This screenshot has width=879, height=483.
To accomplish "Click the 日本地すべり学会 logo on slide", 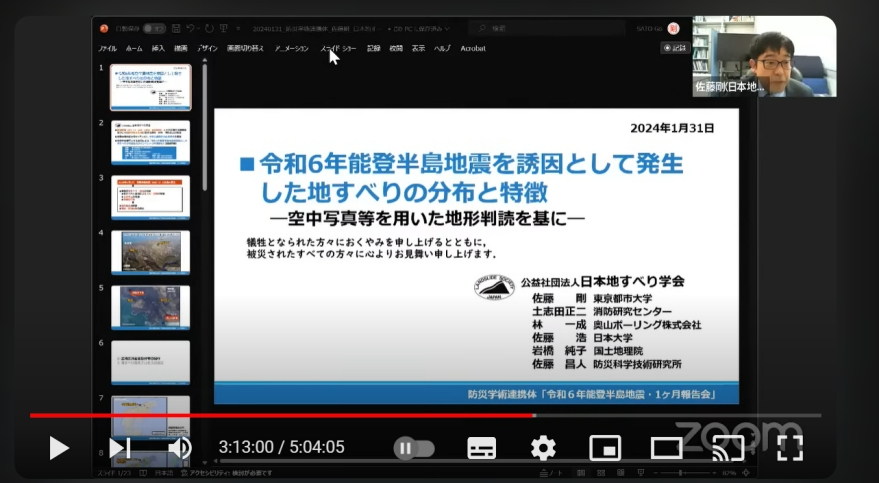I will 494,286.
